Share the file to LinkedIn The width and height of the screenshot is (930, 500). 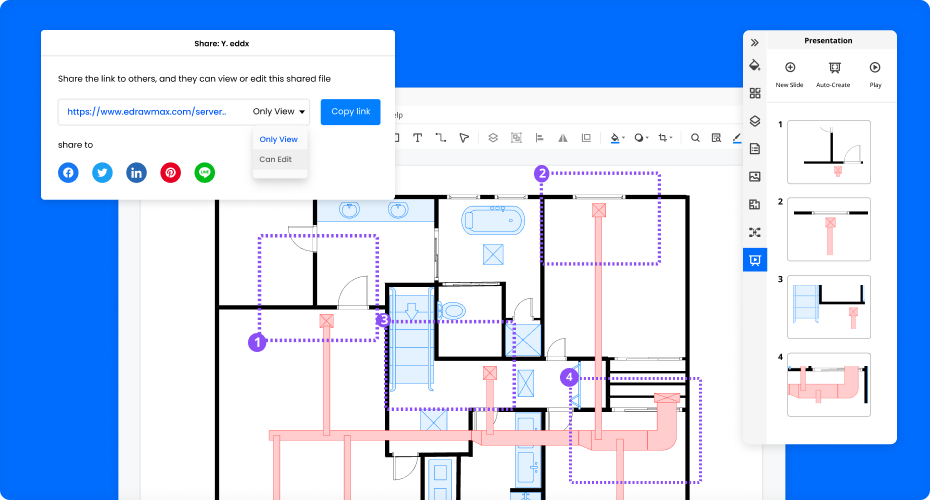pos(136,173)
